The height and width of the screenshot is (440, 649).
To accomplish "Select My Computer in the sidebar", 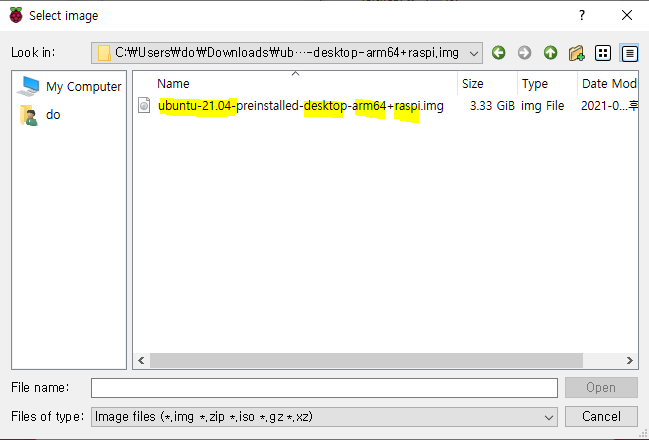I will coord(69,86).
